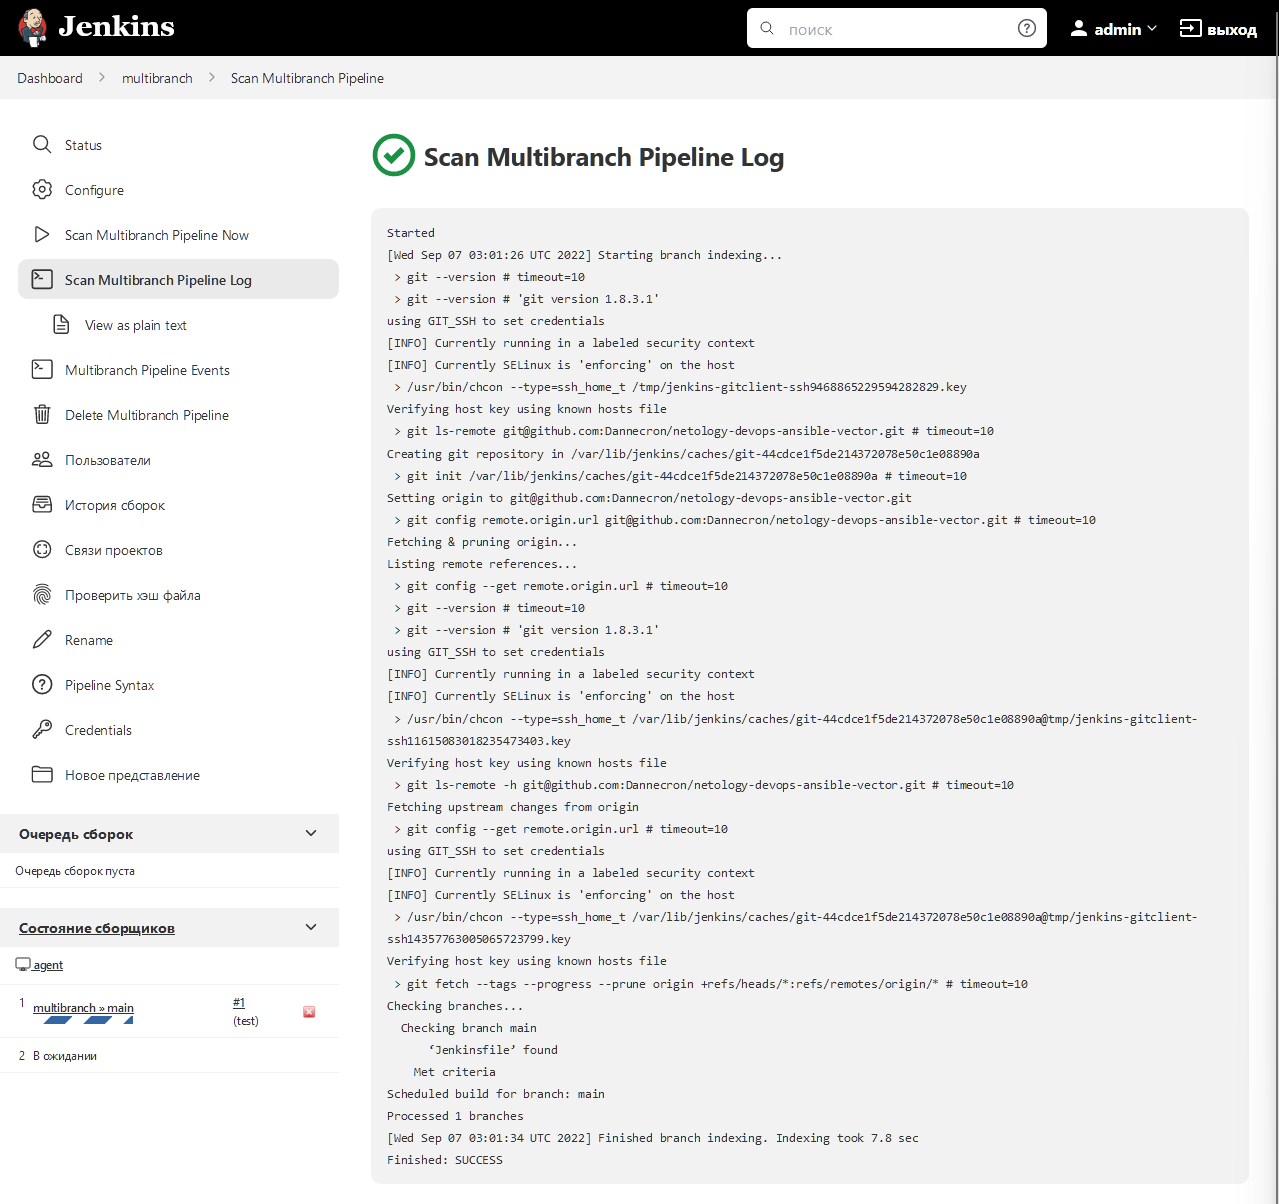Open Проверить хэш файла via fingerprint icon

pos(41,594)
